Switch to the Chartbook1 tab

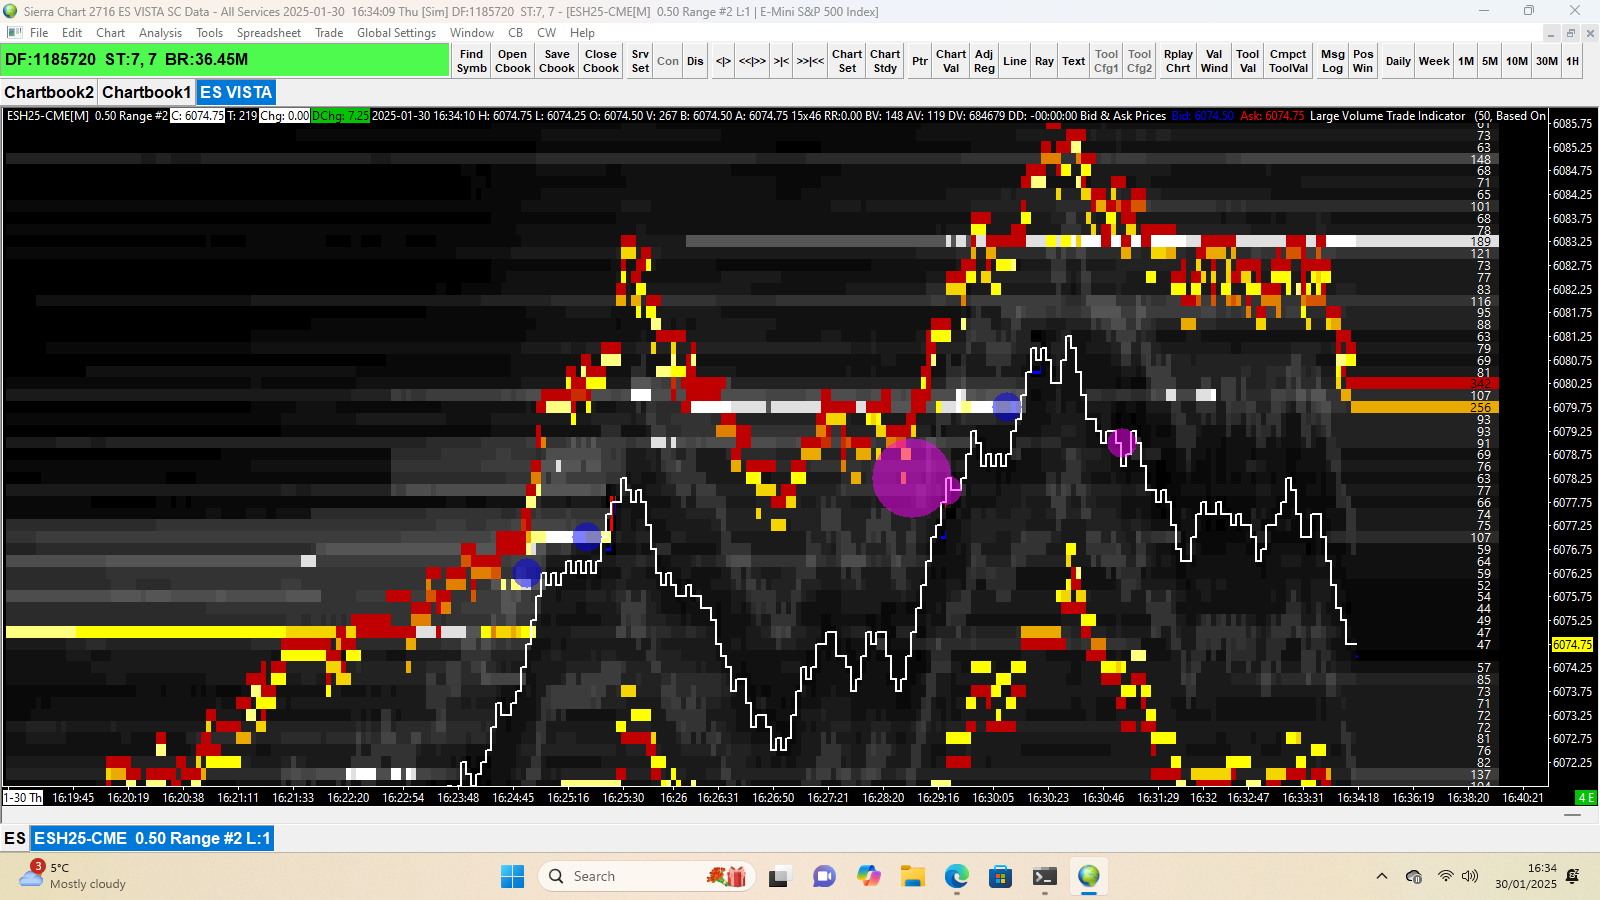point(146,92)
